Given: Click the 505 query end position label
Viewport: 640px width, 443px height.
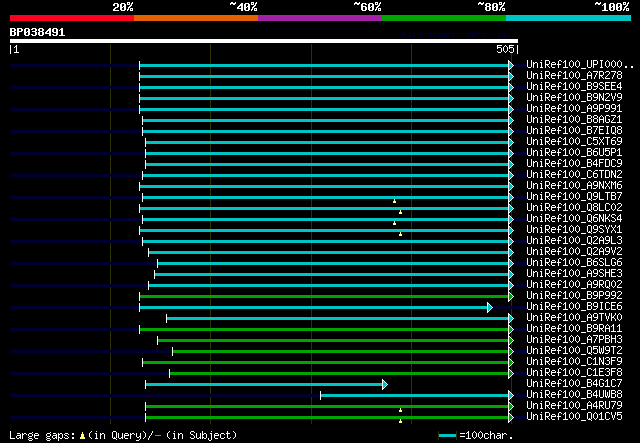Looking at the screenshot, I should pyautogui.click(x=505, y=49).
